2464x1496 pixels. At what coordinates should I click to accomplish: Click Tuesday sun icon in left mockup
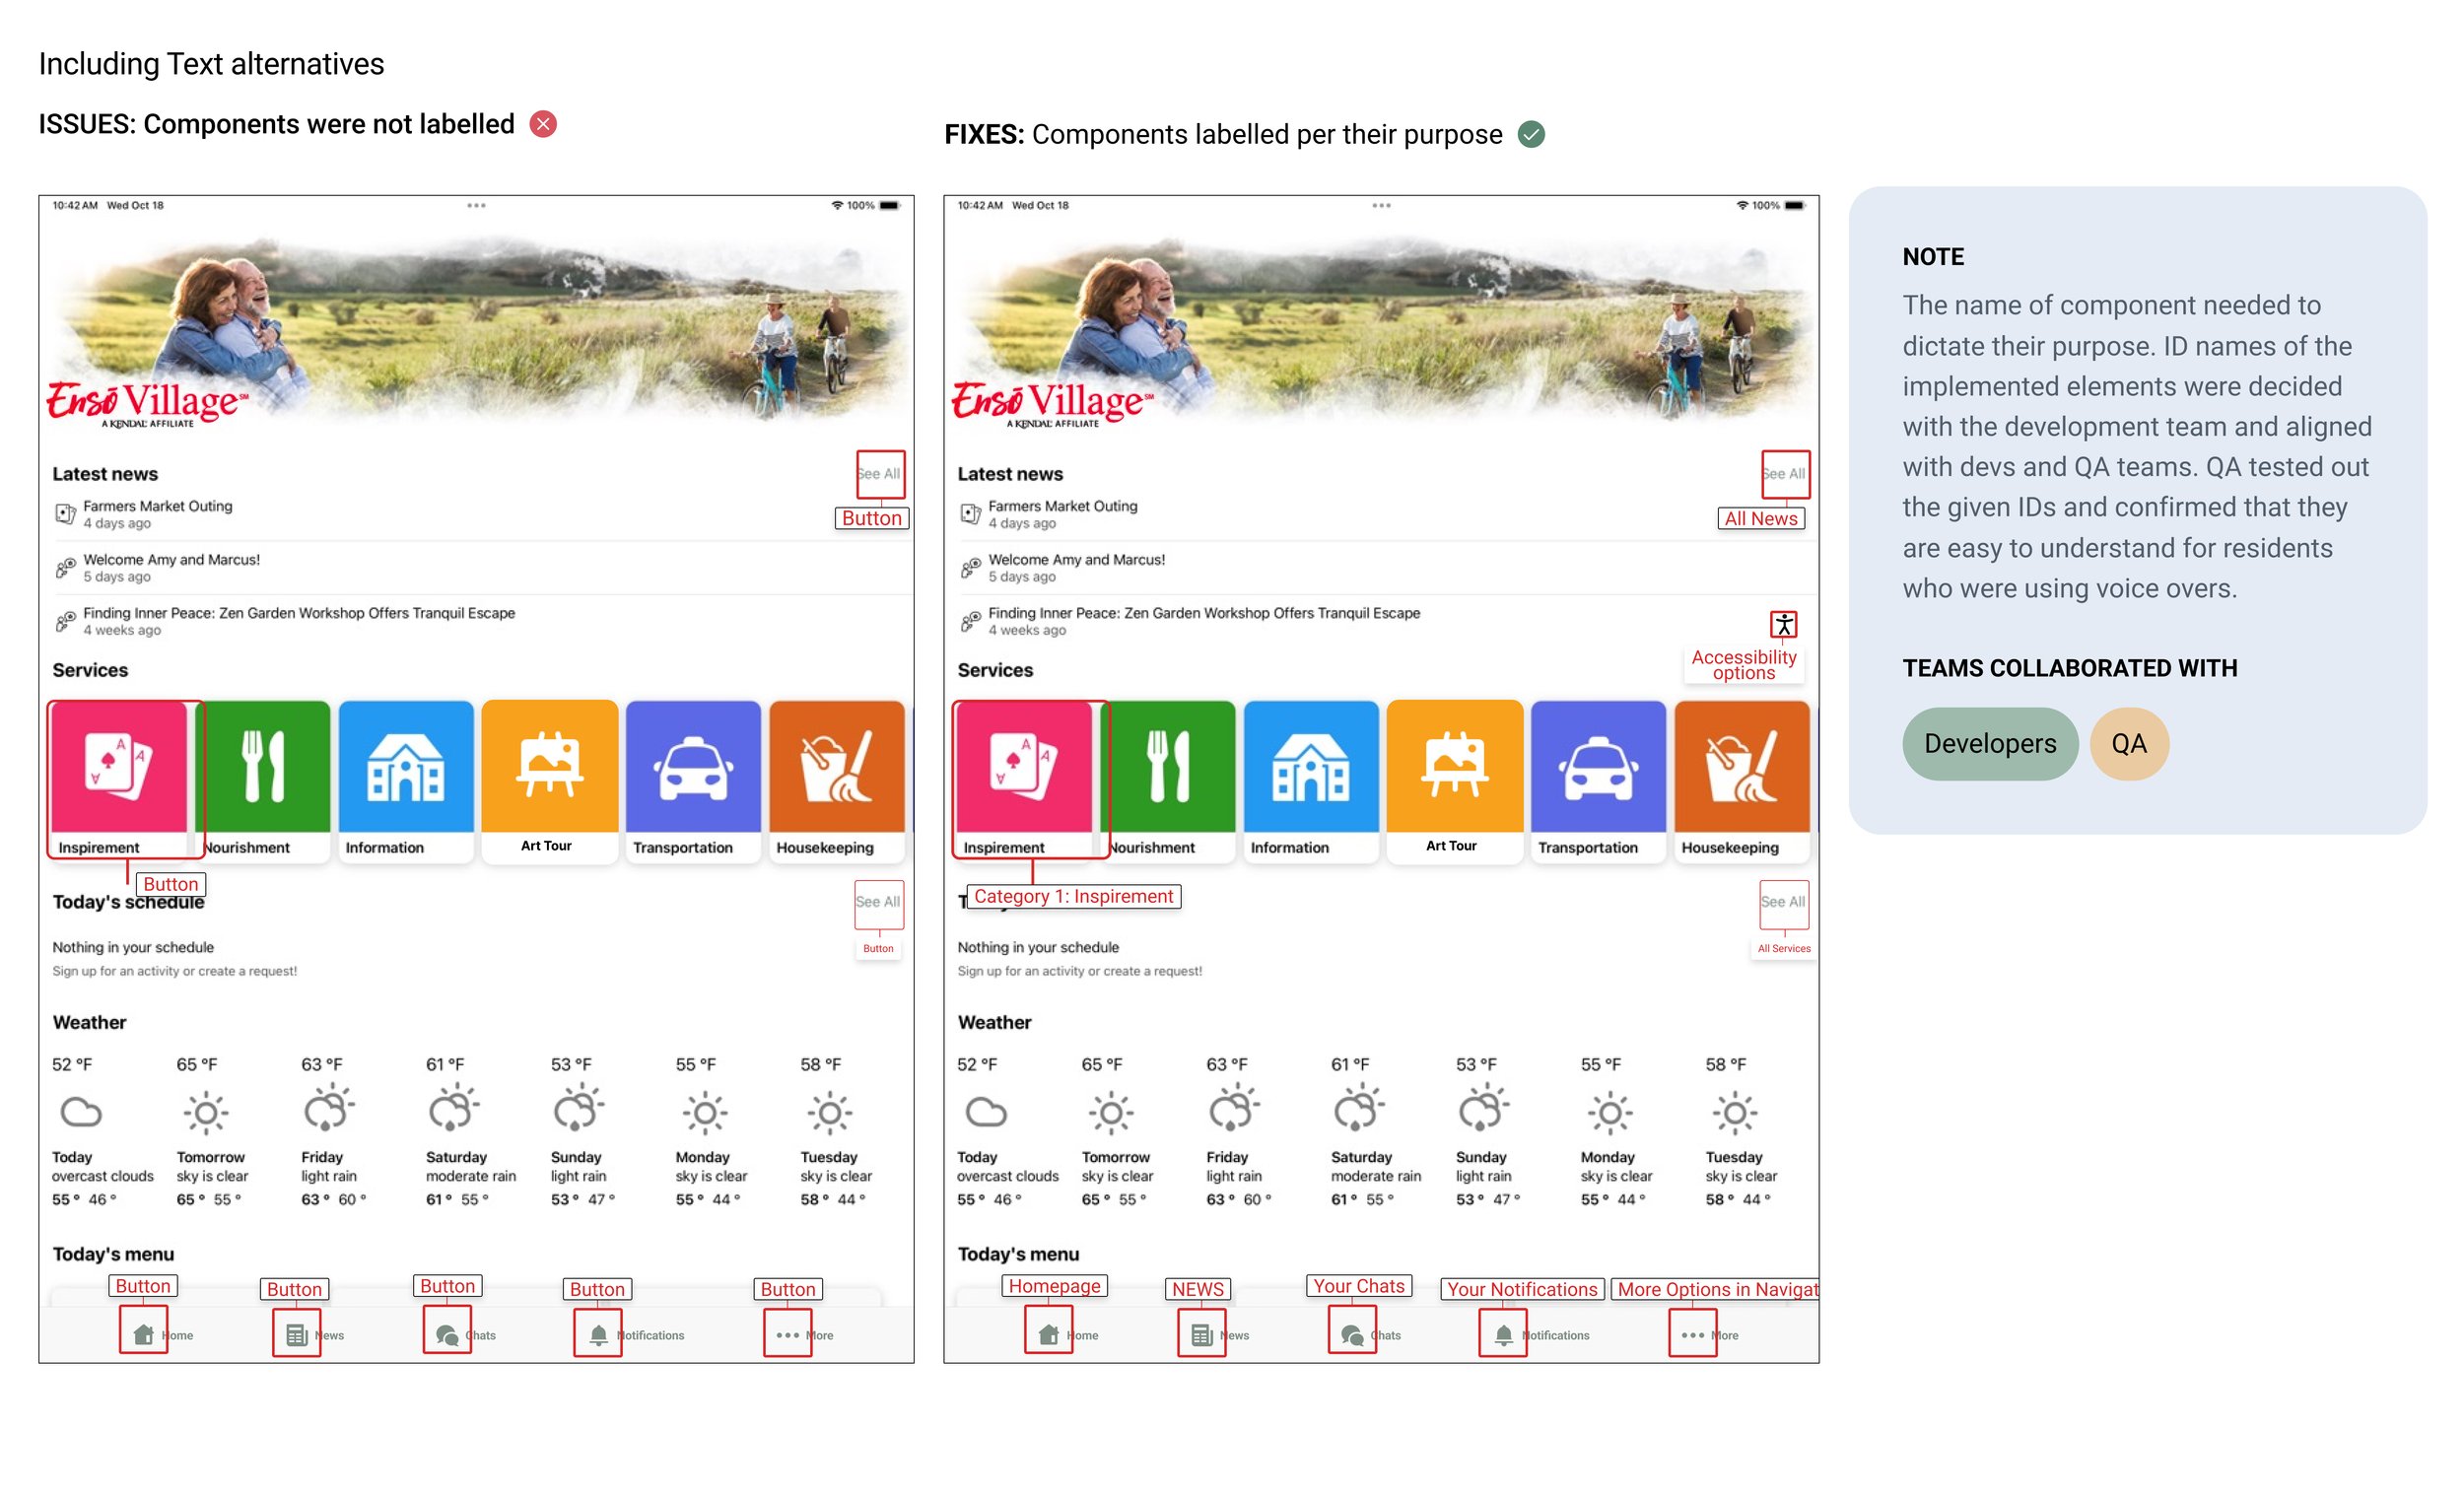[830, 1113]
